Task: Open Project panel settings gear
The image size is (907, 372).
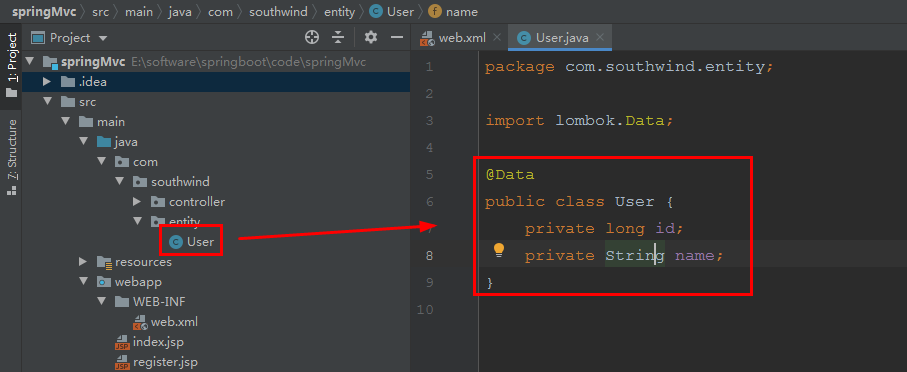Action: pos(371,38)
